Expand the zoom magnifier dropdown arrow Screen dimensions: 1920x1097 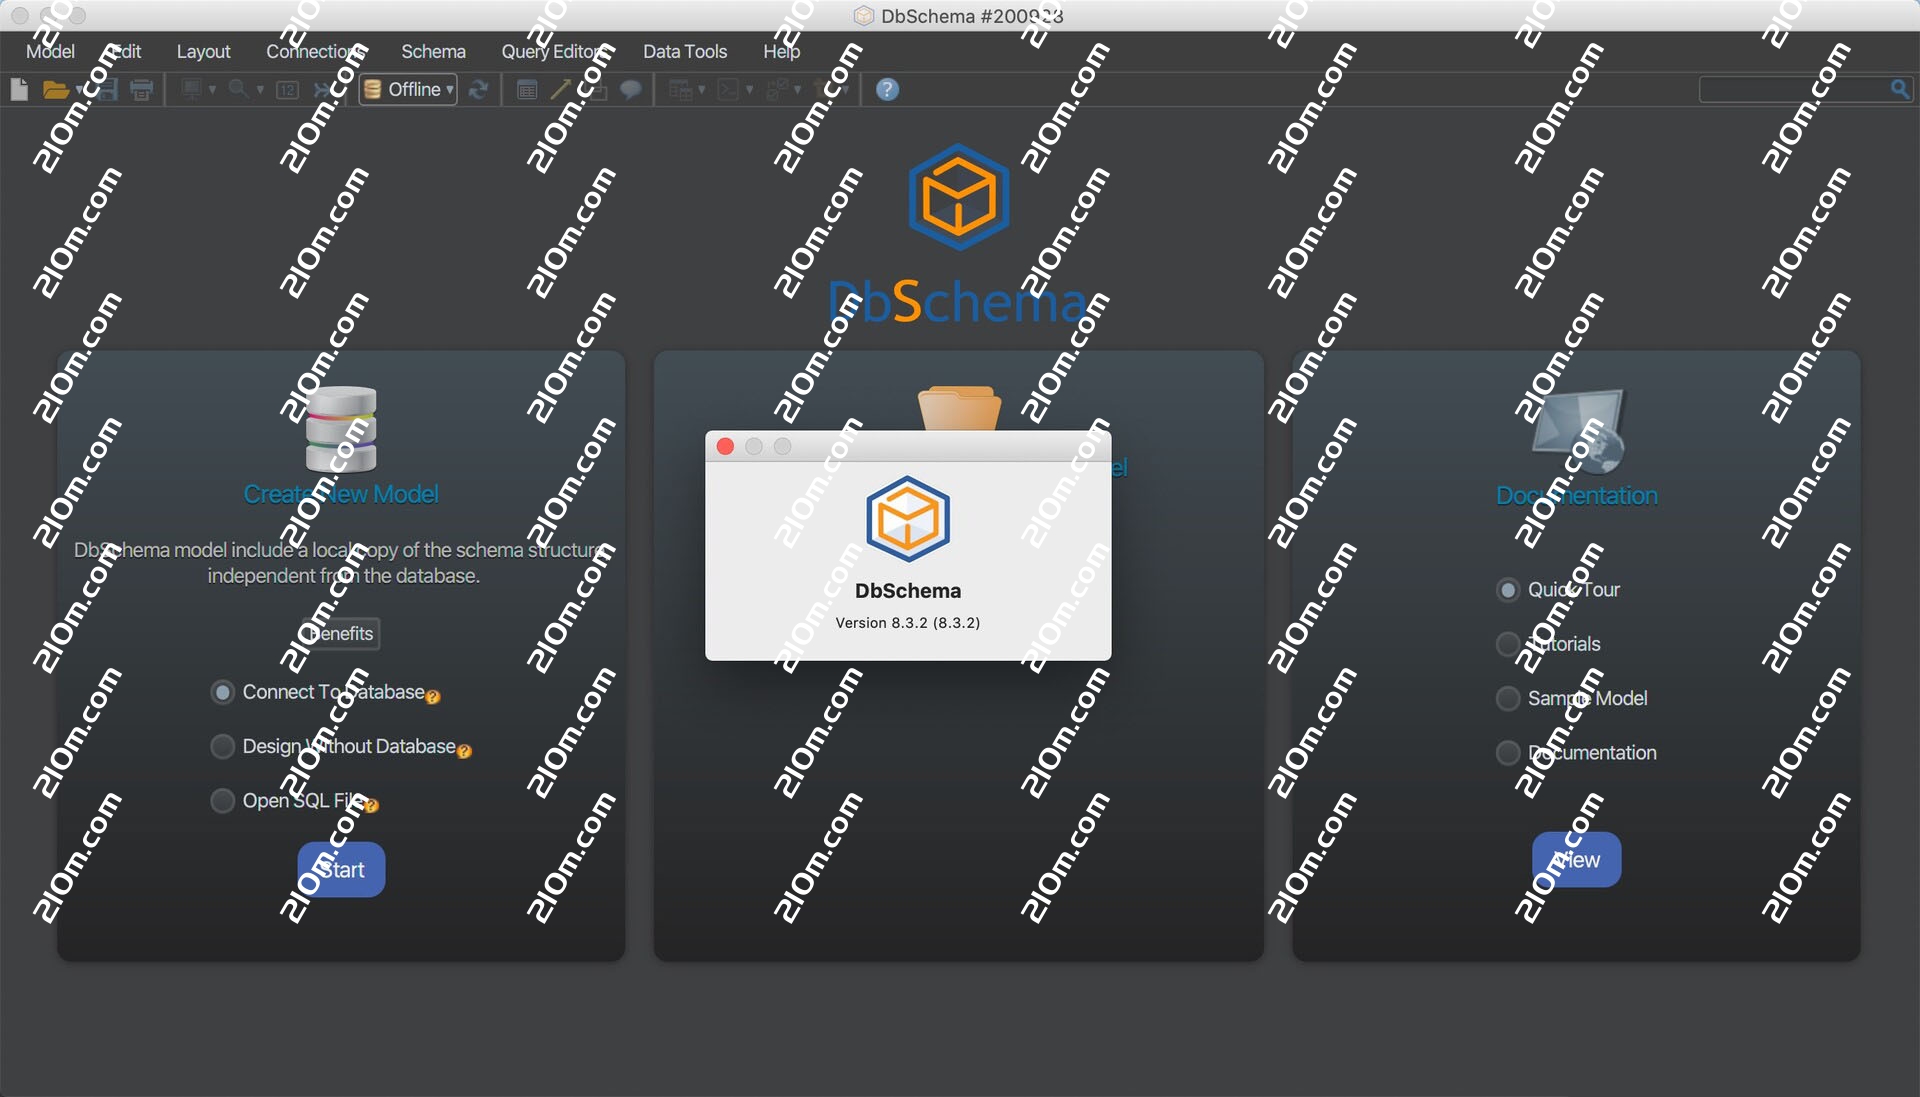261,90
